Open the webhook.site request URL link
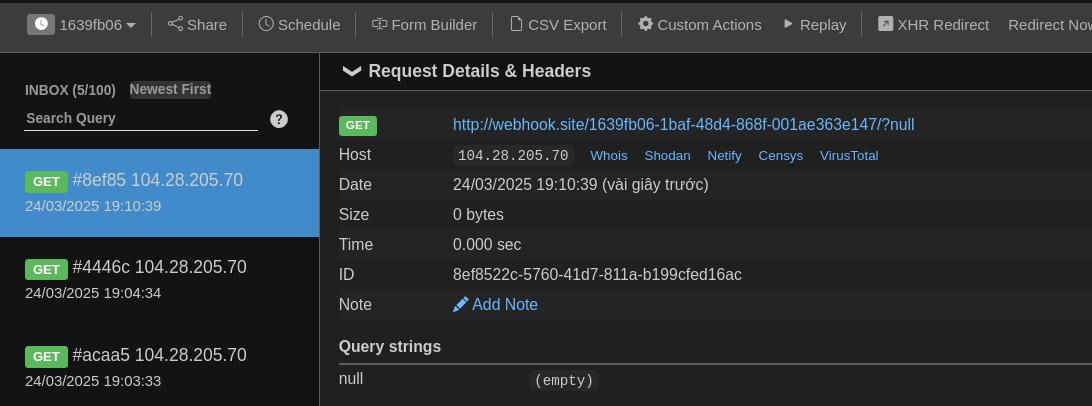 pyautogui.click(x=683, y=124)
